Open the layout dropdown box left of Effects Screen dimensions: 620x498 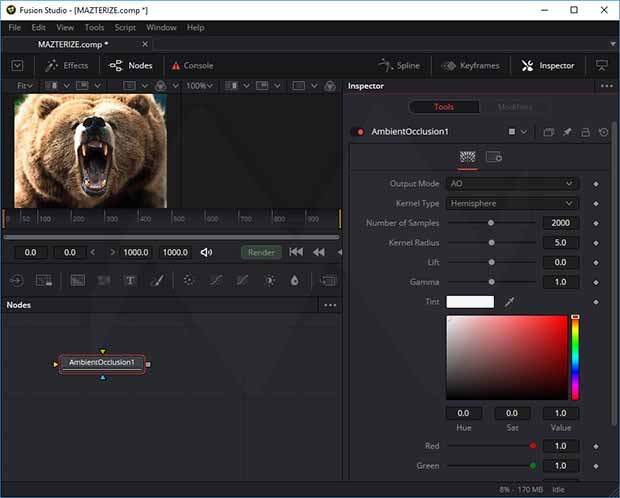pos(17,66)
